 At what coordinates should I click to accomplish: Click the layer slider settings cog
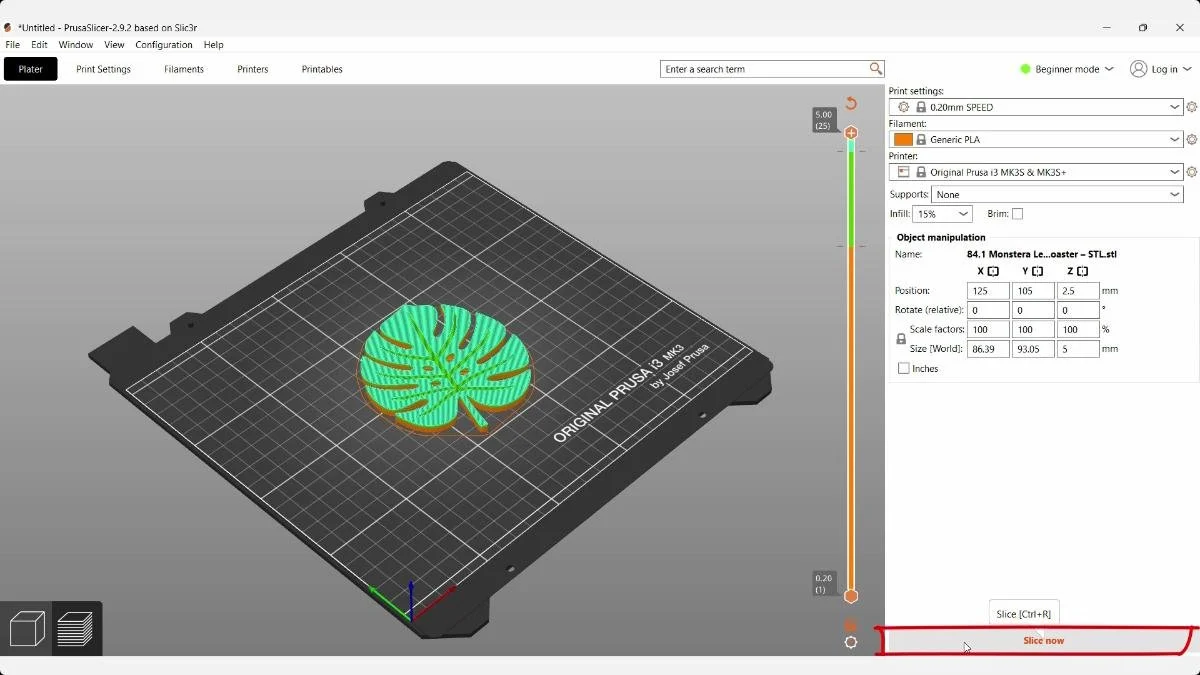pyautogui.click(x=851, y=643)
